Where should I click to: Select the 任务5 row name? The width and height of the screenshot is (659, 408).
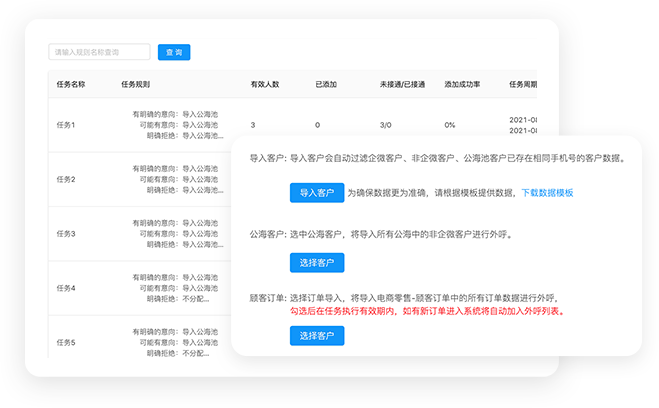pyautogui.click(x=67, y=343)
